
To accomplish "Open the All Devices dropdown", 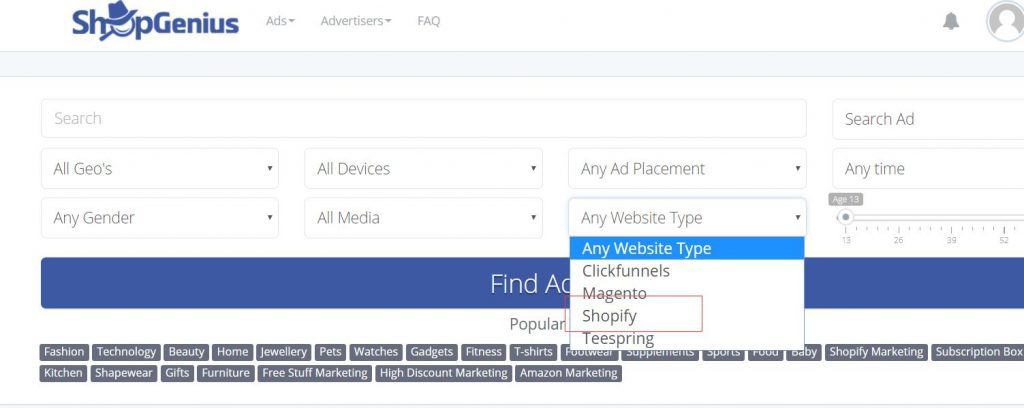I will (423, 168).
